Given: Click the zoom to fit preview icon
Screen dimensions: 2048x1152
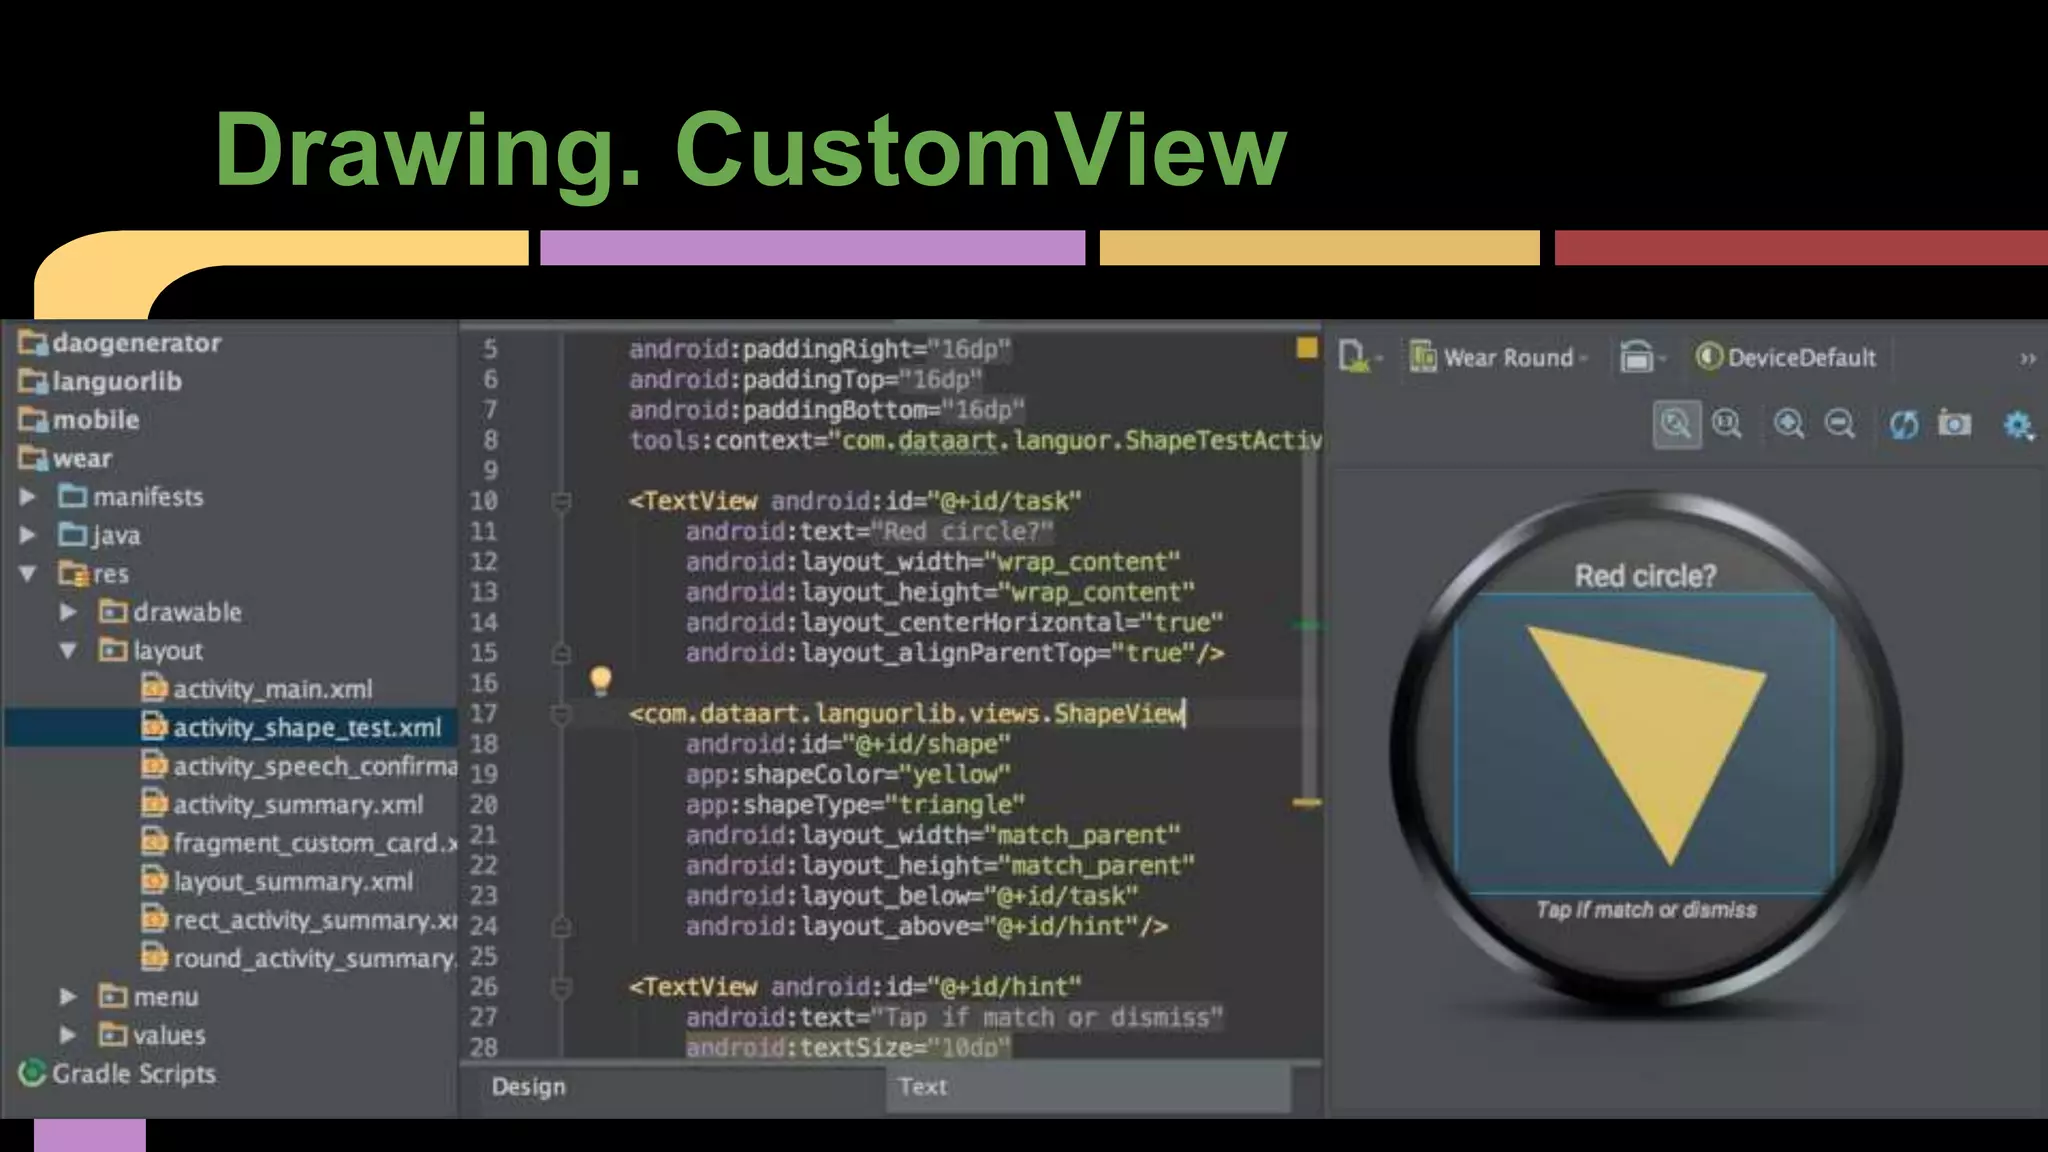Looking at the screenshot, I should pyautogui.click(x=1676, y=425).
